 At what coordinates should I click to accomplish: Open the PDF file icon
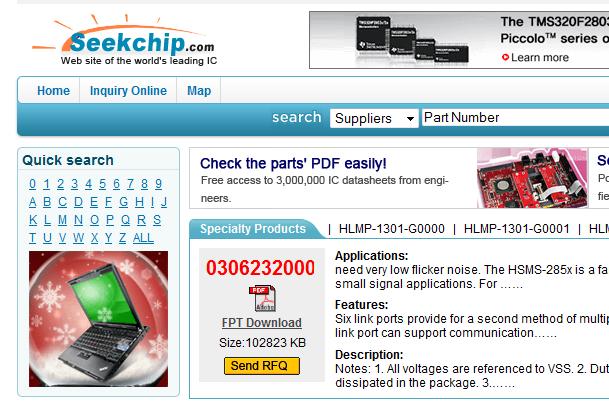pyautogui.click(x=262, y=298)
